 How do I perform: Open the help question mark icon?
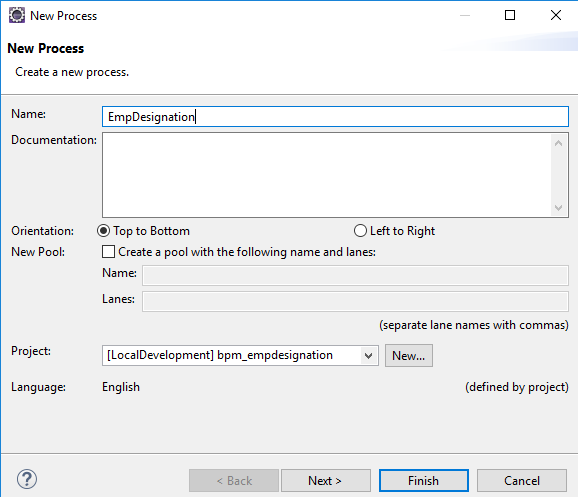[x=27, y=479]
